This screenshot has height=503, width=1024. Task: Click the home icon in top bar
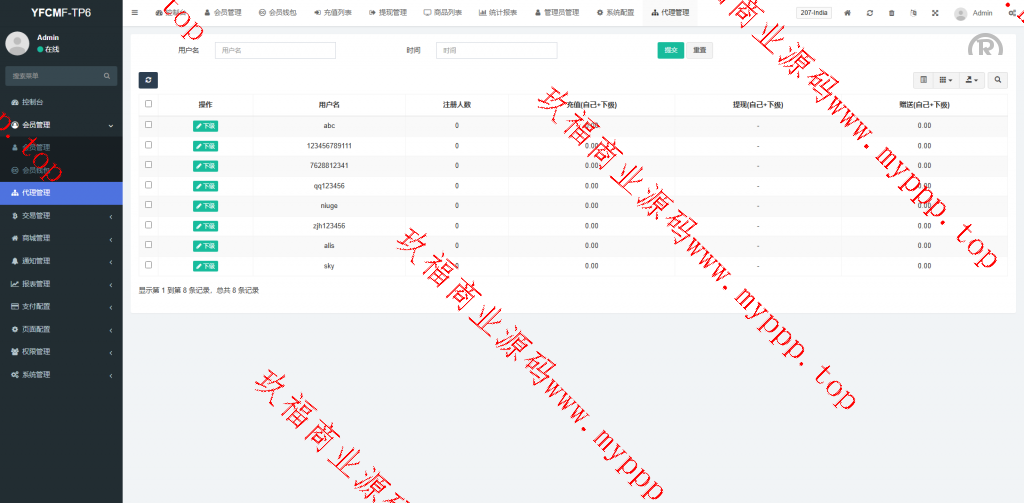(x=848, y=13)
